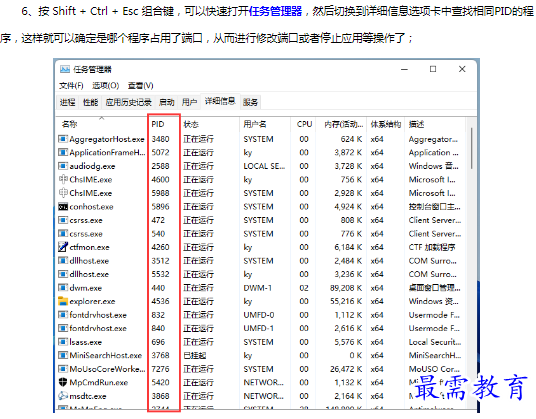
Task: Click the explorer.exe folder icon
Action: pos(63,301)
